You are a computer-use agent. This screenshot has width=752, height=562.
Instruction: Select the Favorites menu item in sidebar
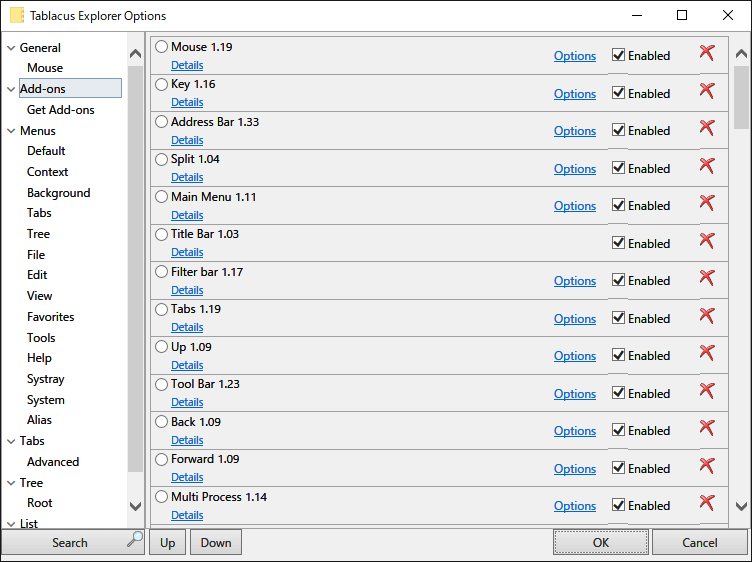point(50,317)
